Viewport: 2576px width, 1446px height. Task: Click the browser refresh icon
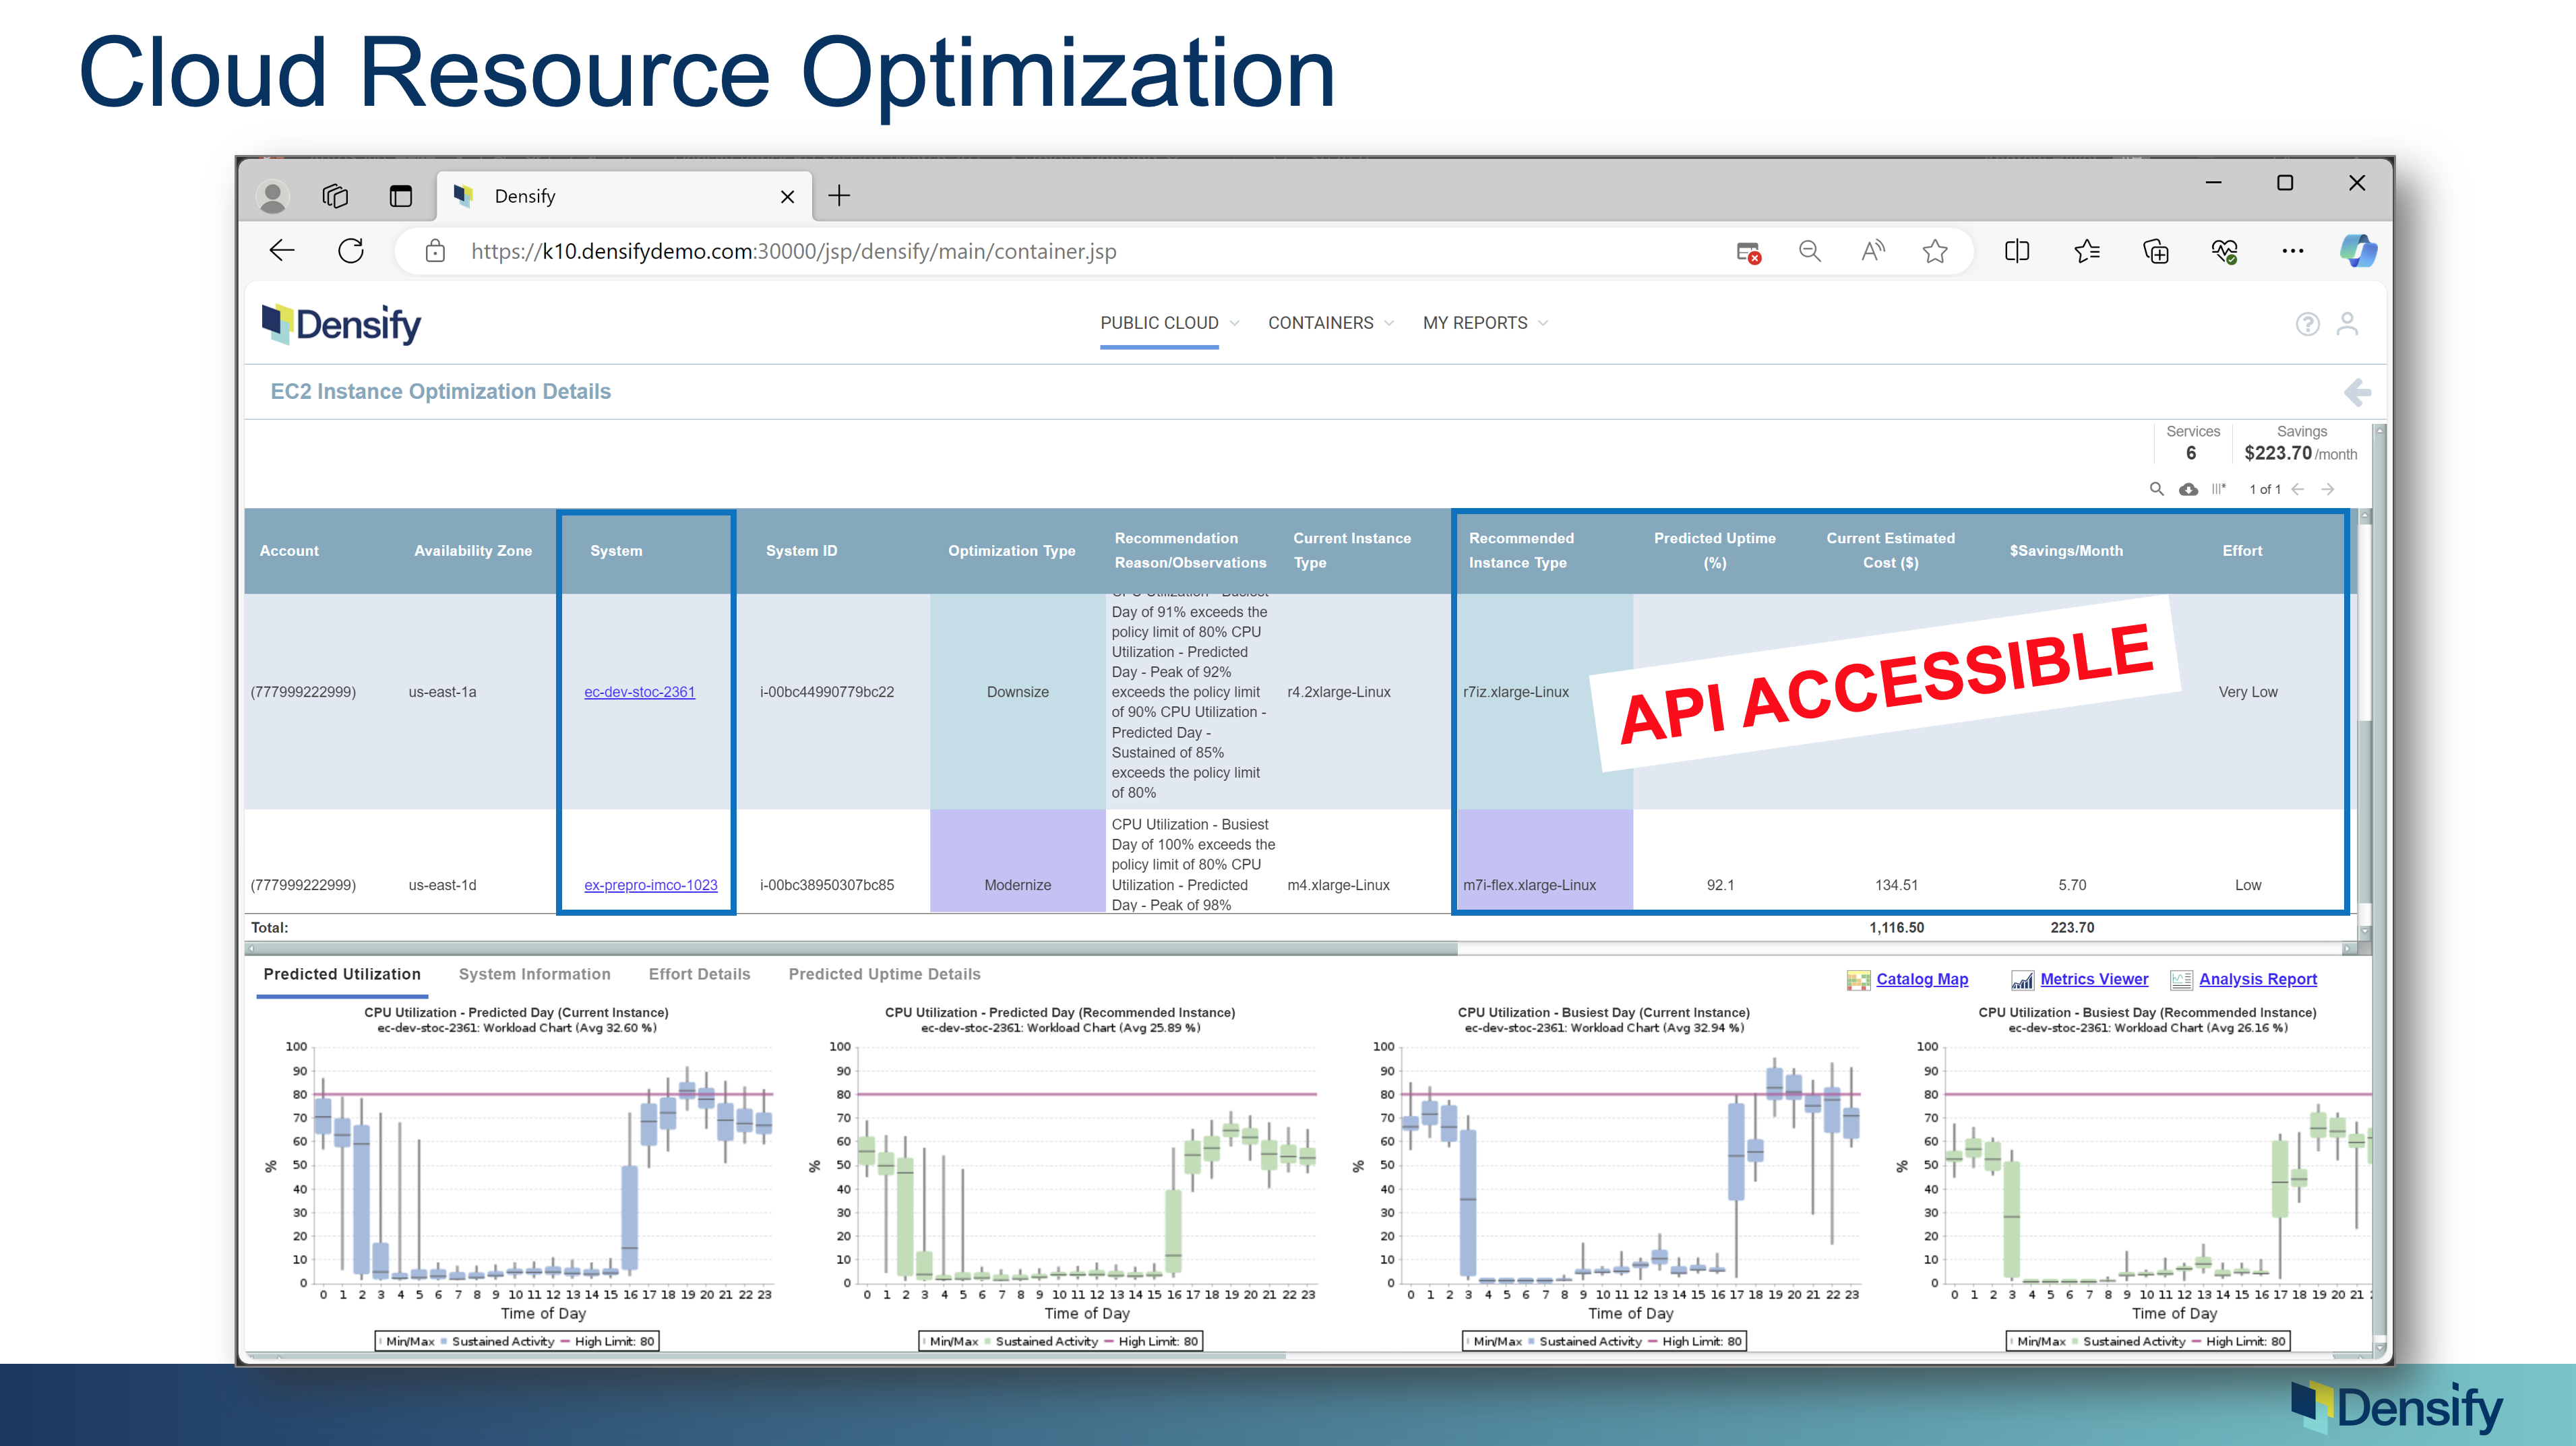click(351, 251)
